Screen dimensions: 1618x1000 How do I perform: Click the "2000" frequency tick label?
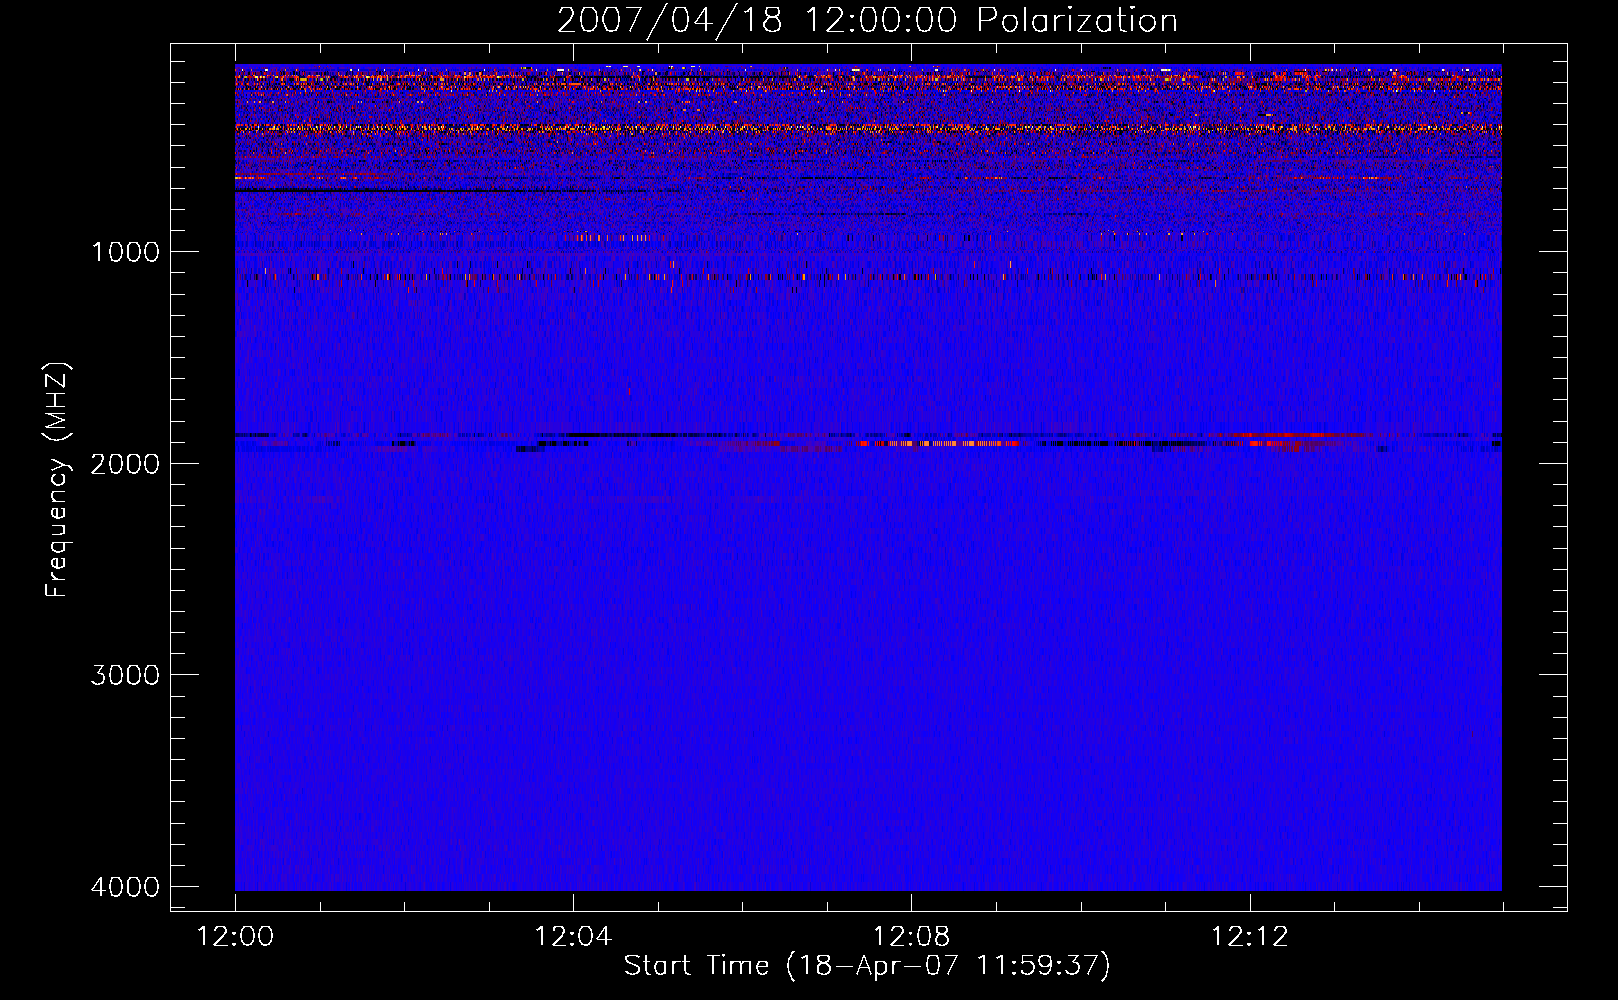pos(125,463)
